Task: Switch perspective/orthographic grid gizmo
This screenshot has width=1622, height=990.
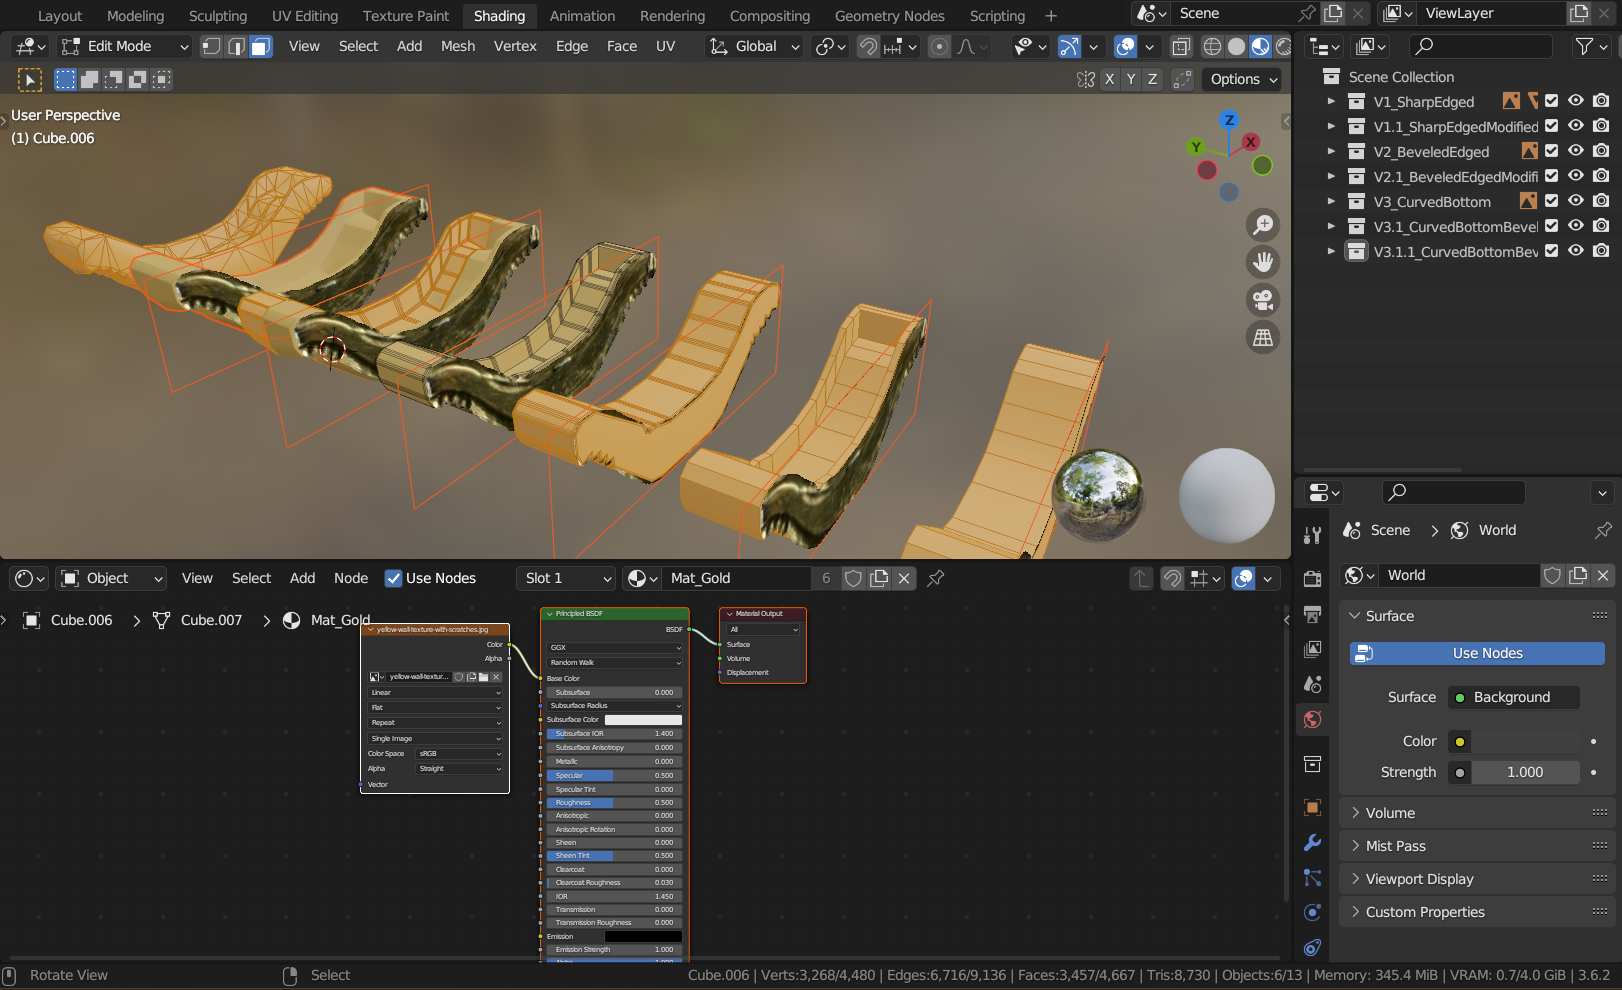Action: (1263, 338)
